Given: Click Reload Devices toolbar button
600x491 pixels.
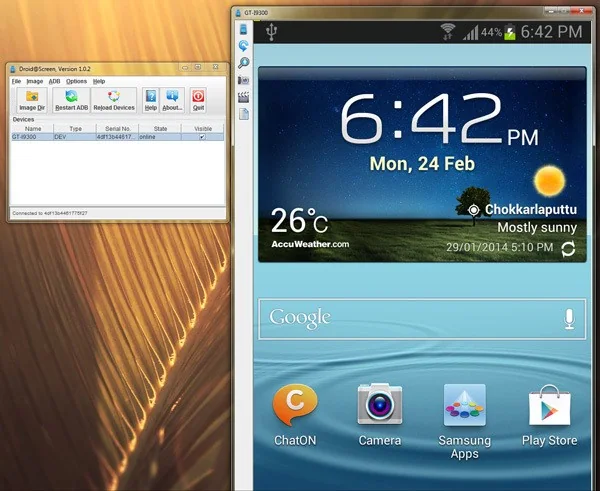Looking at the screenshot, I should [x=114, y=100].
